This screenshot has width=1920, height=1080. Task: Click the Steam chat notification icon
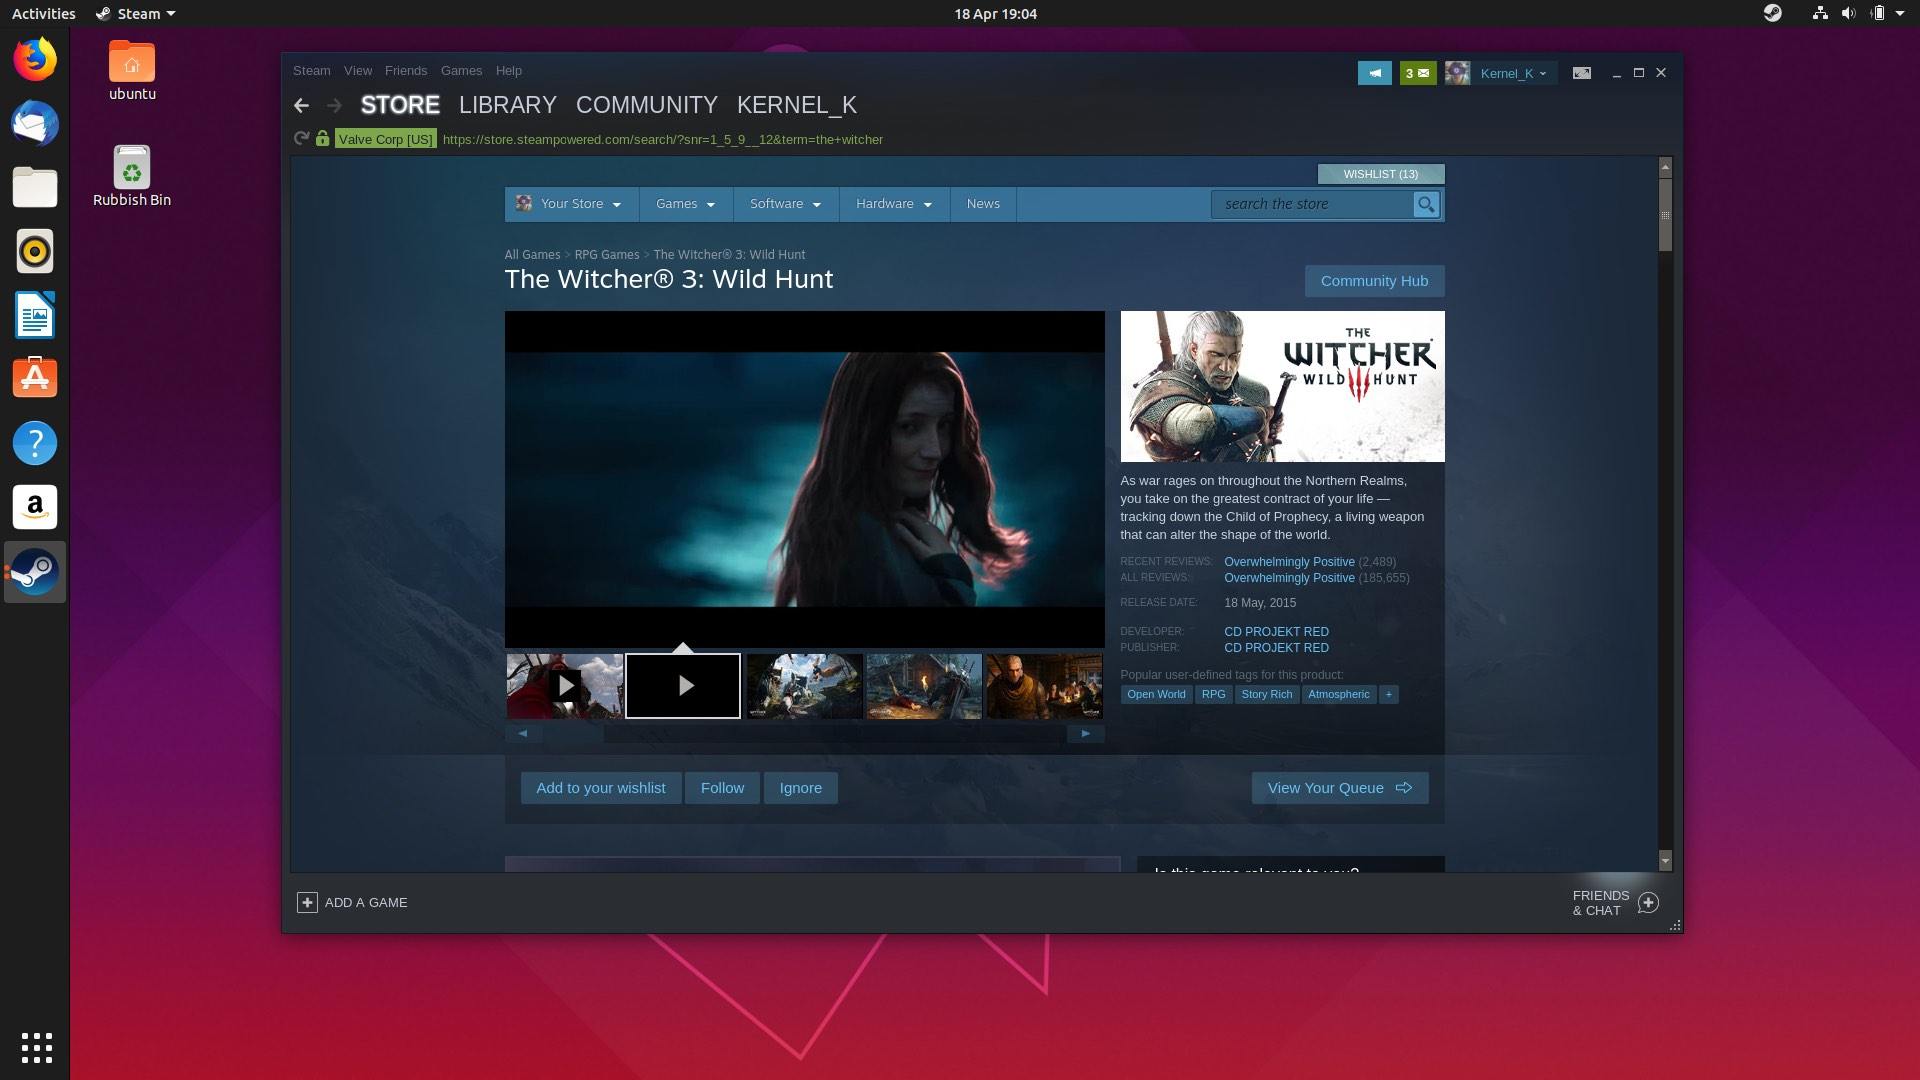(x=1418, y=73)
